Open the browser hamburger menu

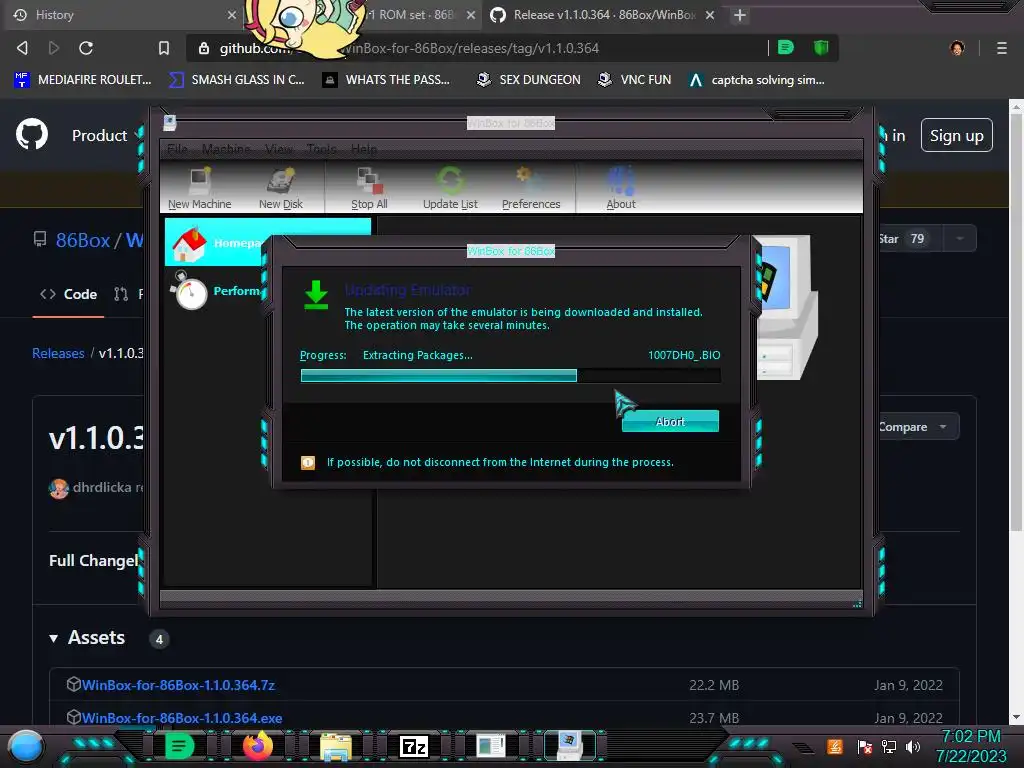tap(1002, 48)
